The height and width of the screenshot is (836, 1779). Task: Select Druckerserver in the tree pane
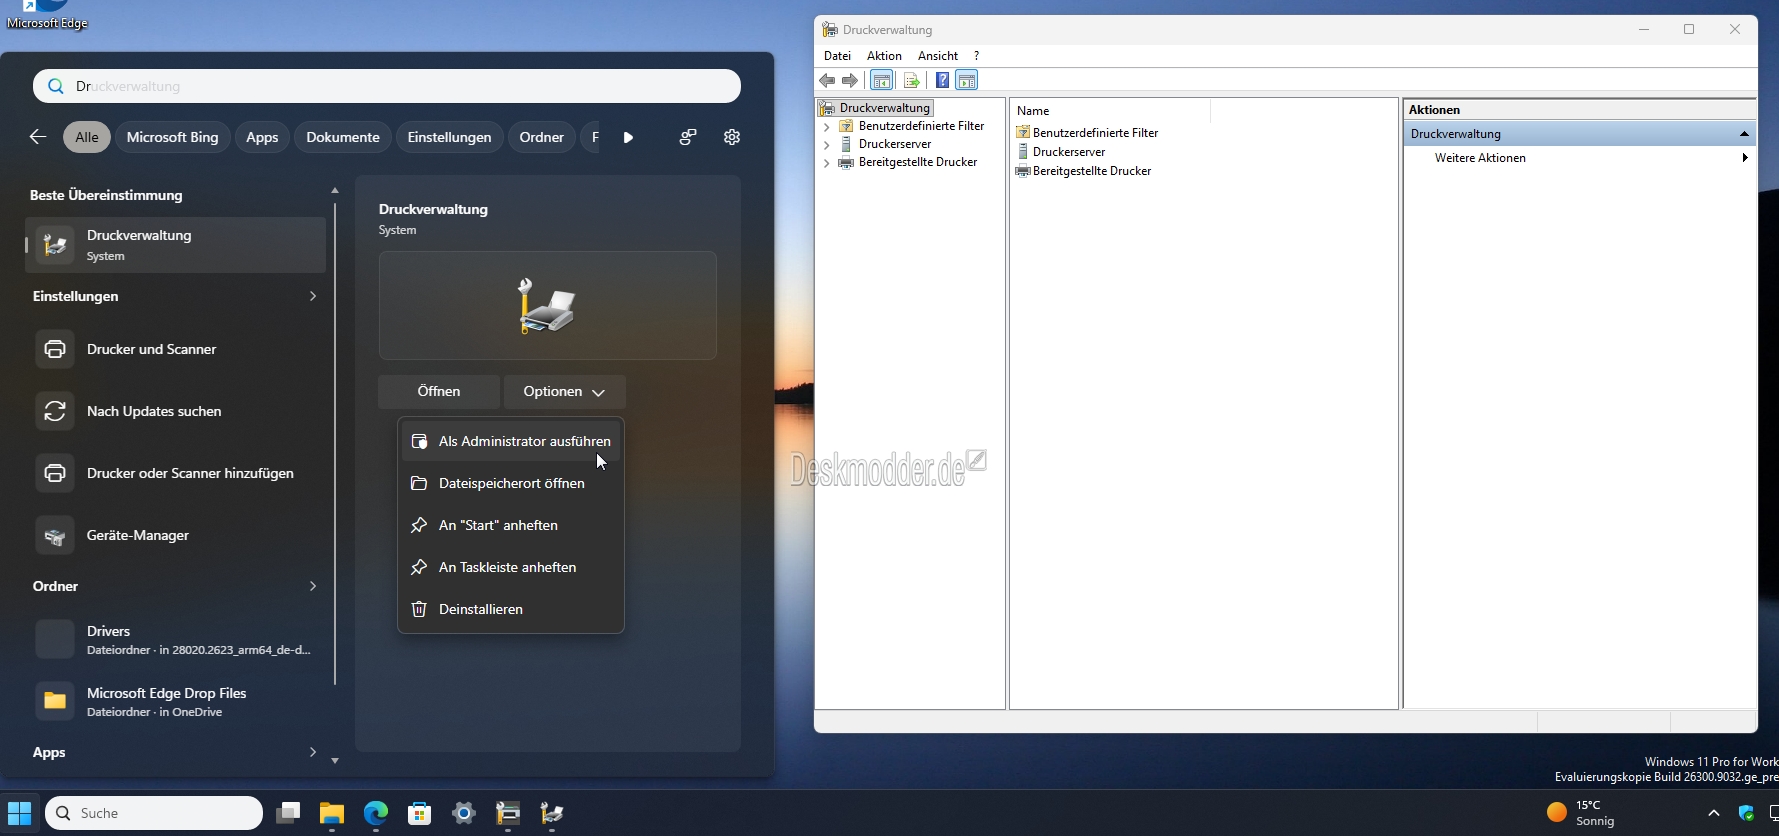coord(895,144)
